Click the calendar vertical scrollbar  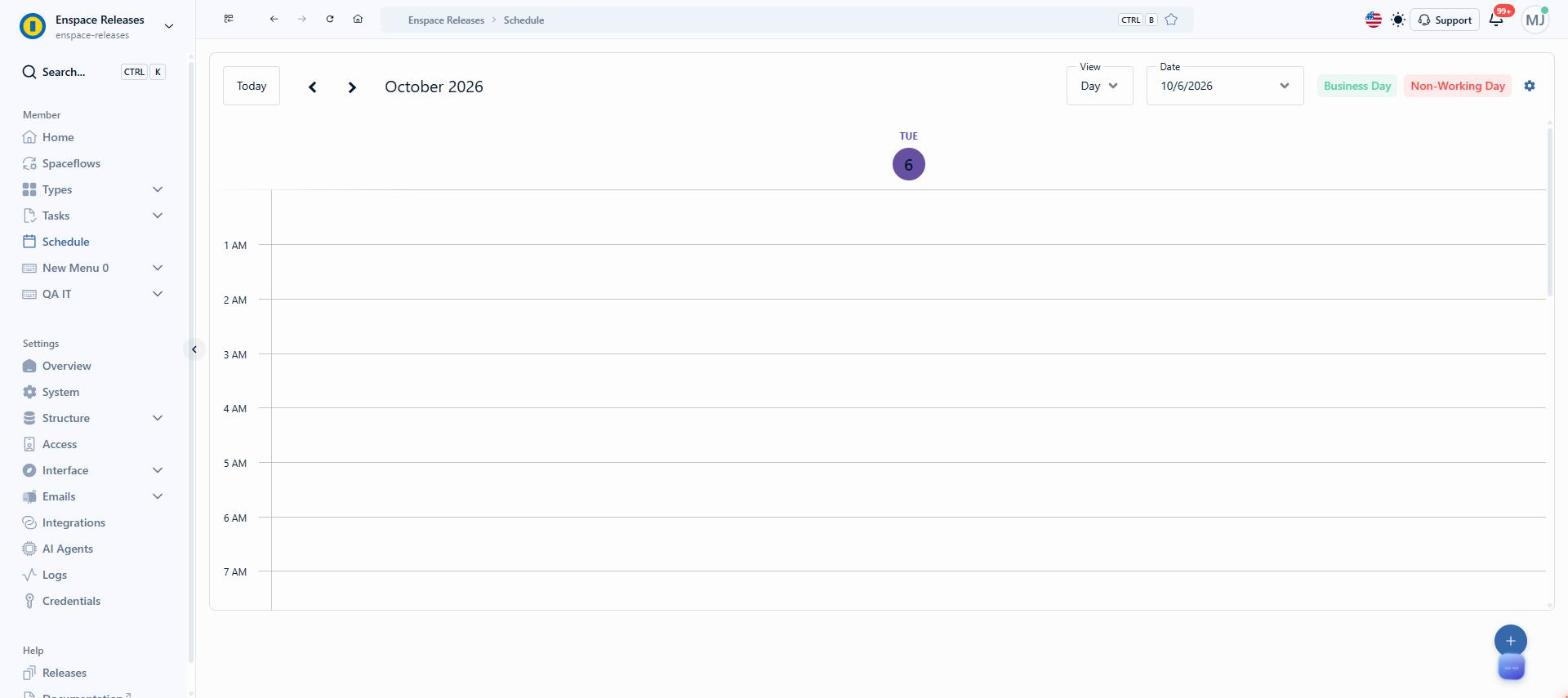1550,212
